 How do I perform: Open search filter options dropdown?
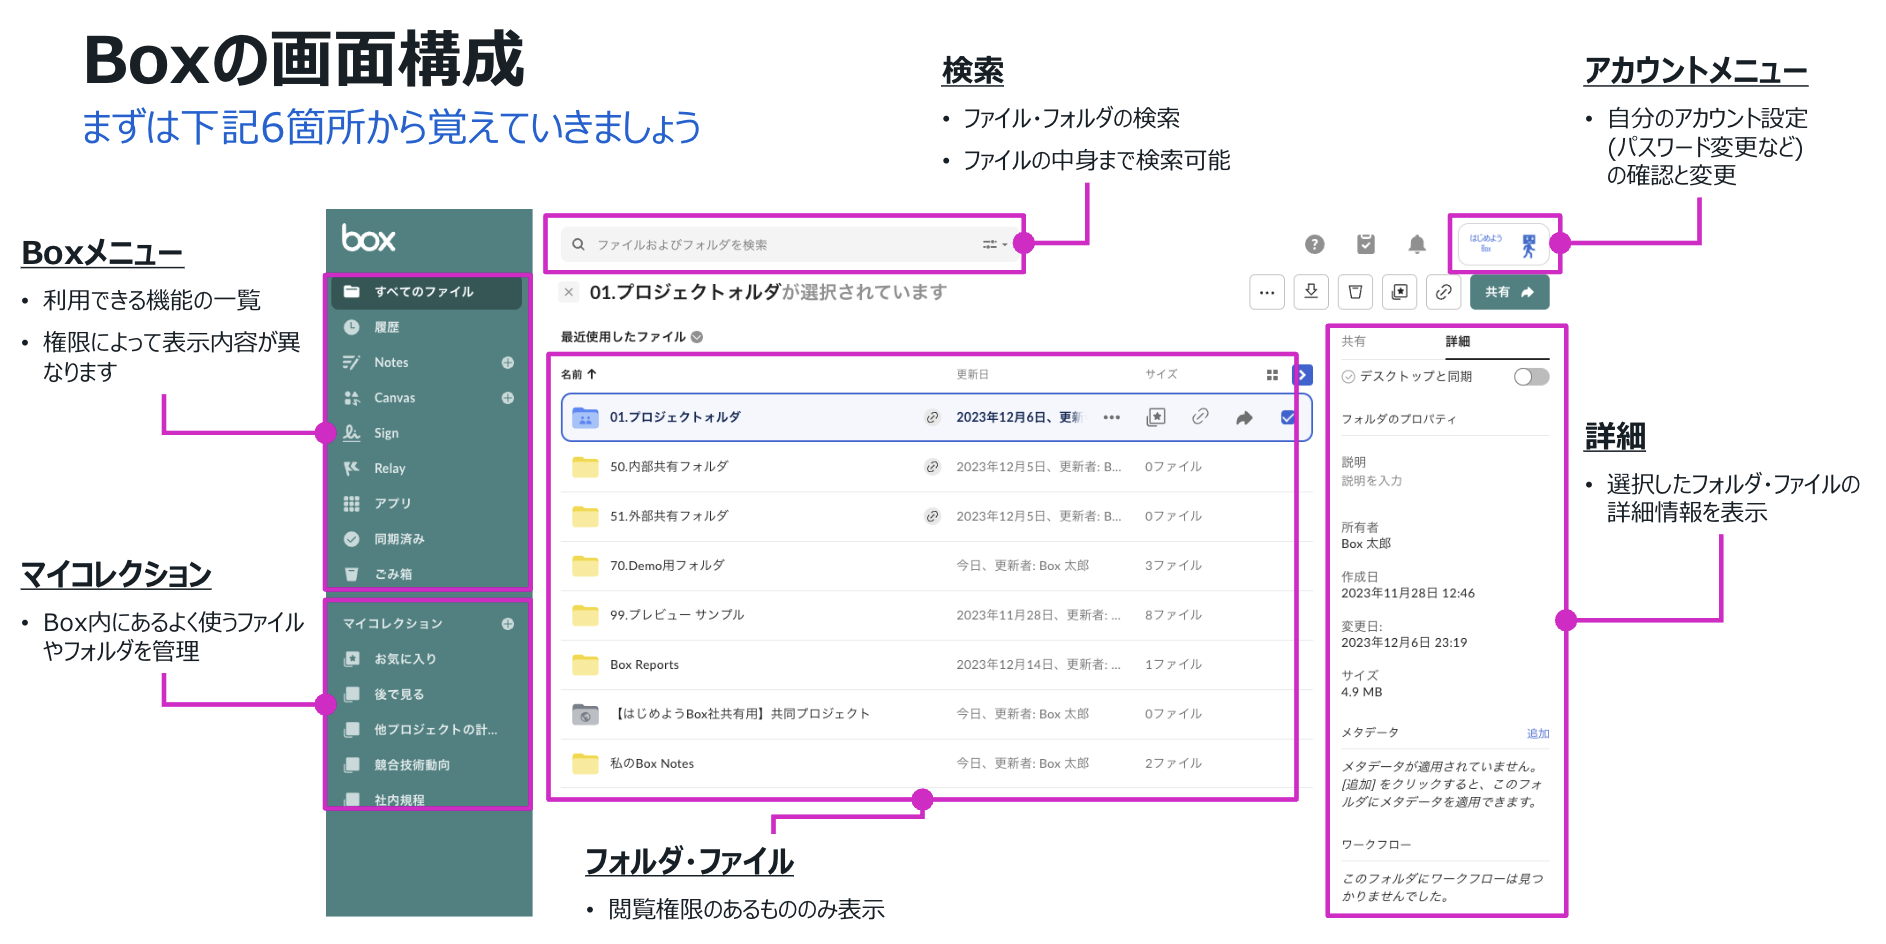pos(993,245)
